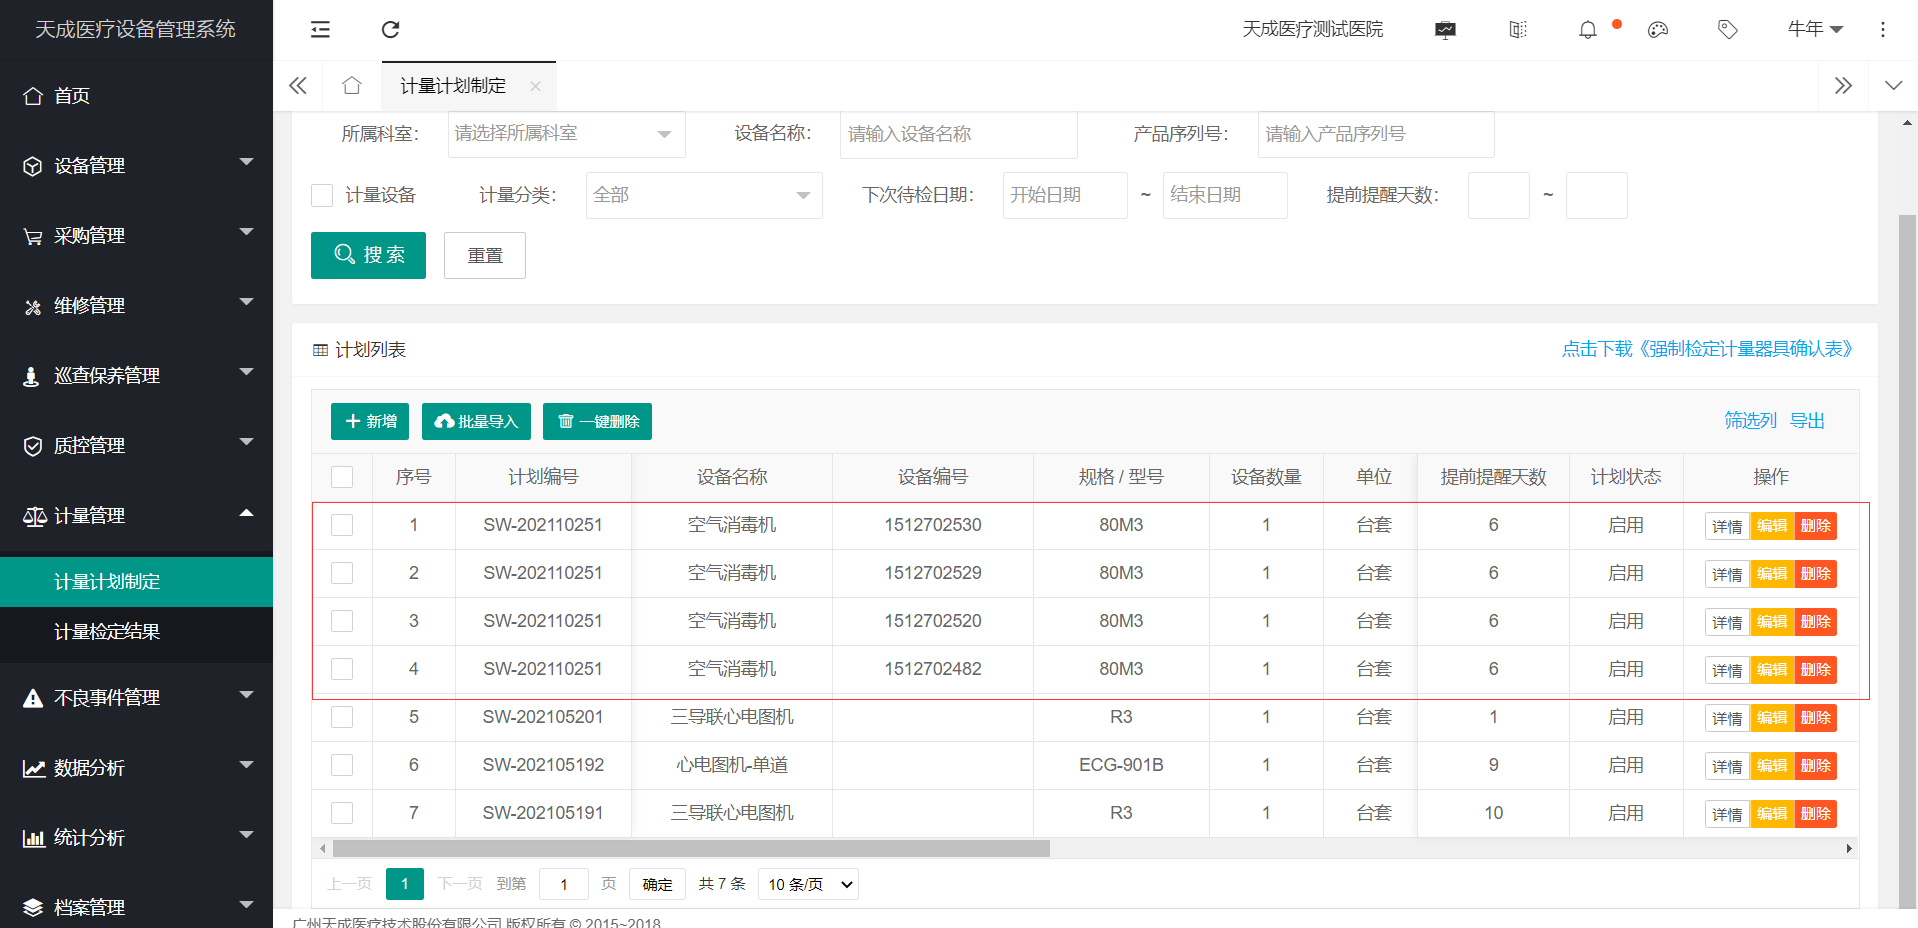Click the 开始日期 date field
The height and width of the screenshot is (928, 1918).
(1065, 195)
